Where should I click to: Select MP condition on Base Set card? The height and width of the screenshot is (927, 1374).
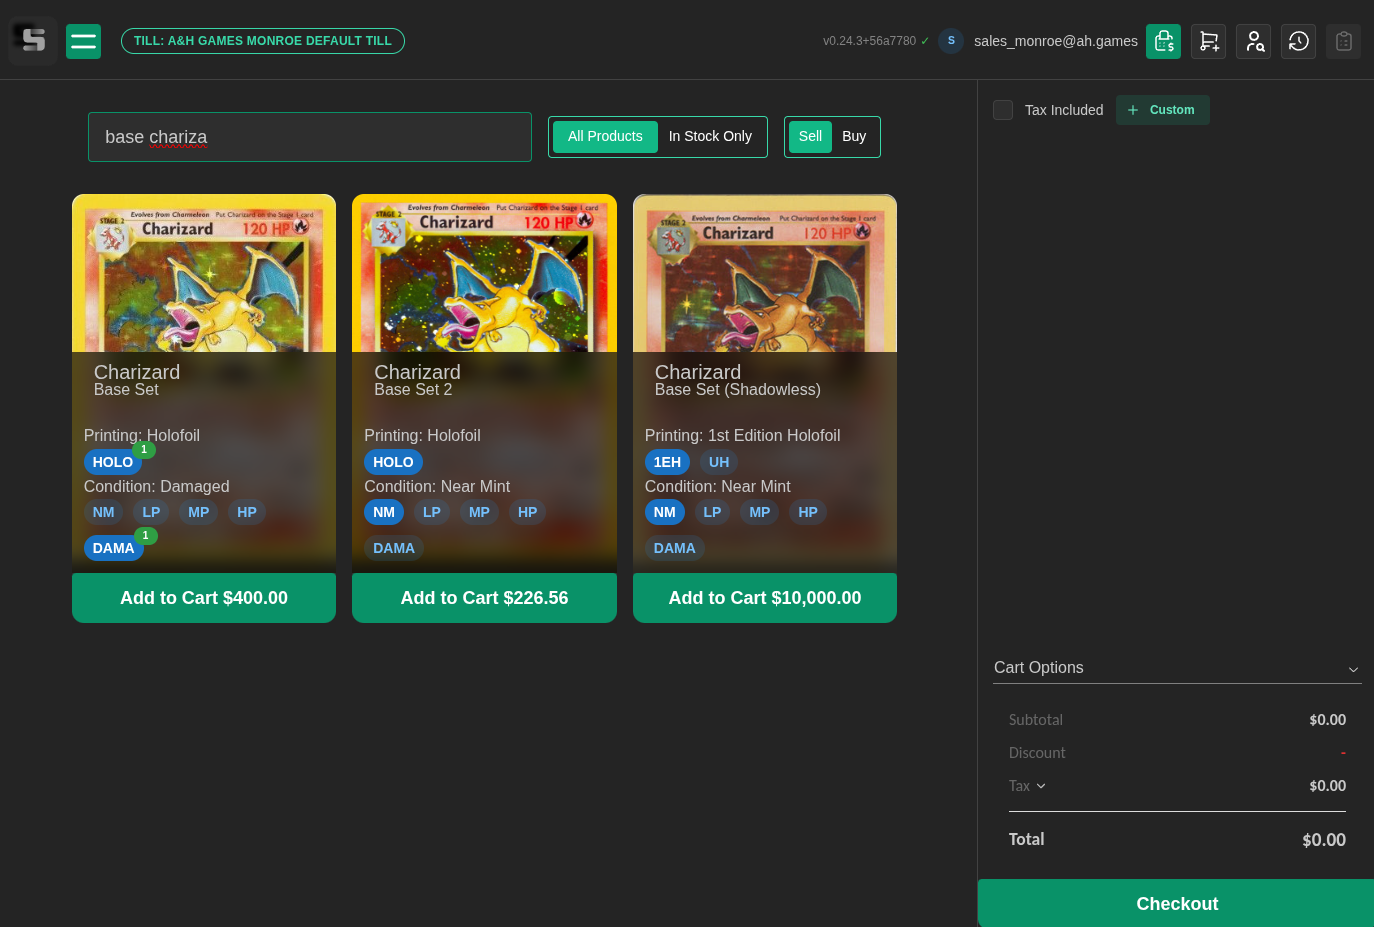[x=199, y=512]
